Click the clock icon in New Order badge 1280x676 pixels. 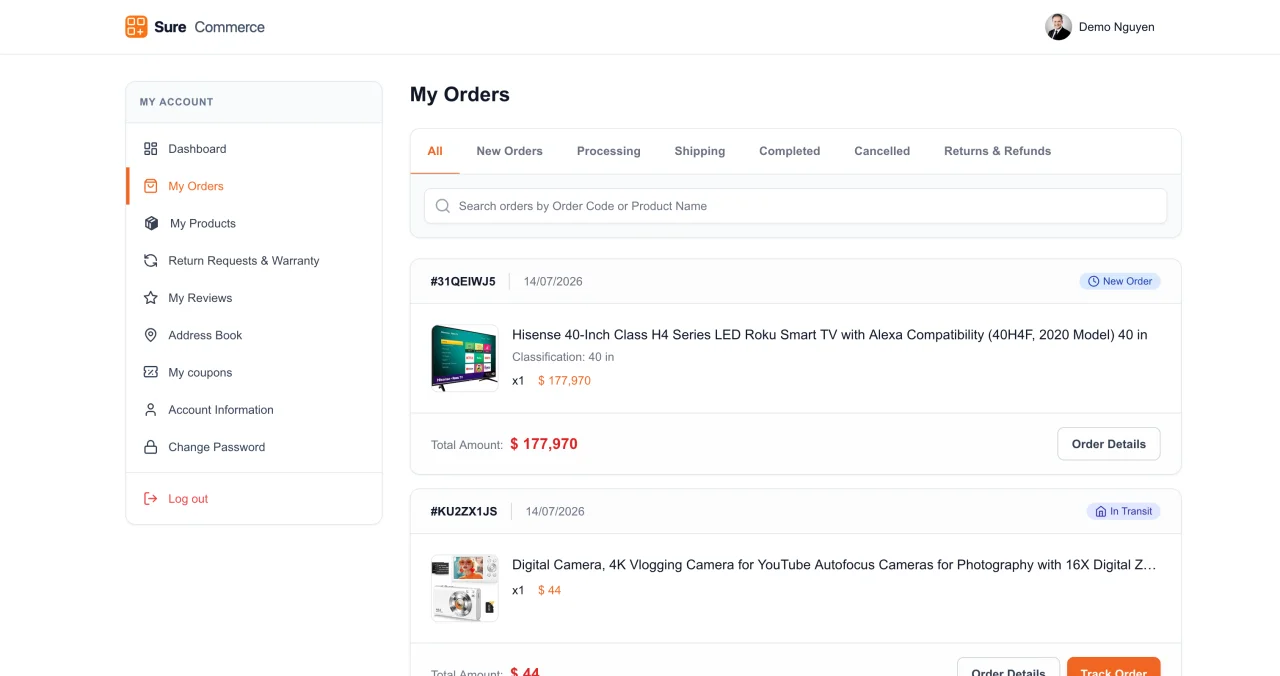[x=1093, y=281]
